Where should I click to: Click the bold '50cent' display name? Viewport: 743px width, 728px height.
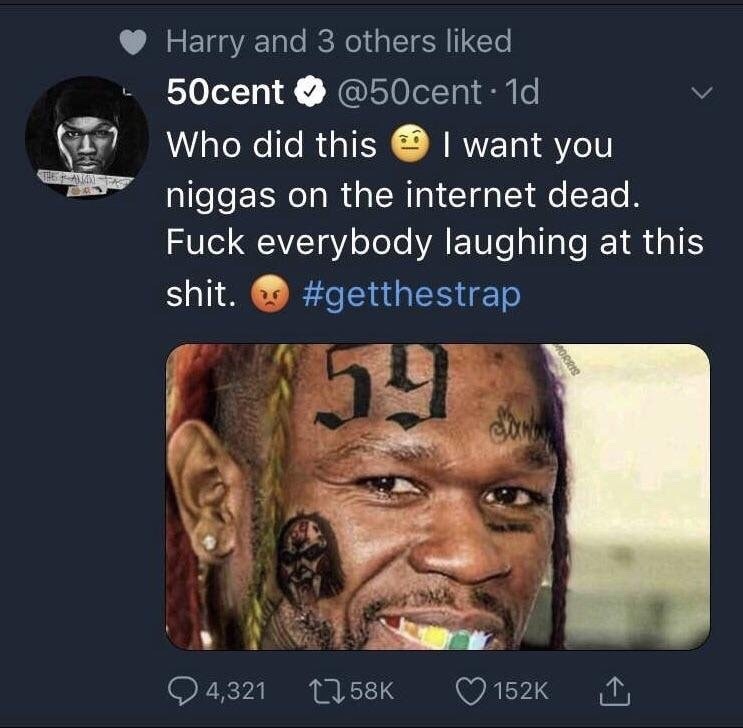(226, 93)
